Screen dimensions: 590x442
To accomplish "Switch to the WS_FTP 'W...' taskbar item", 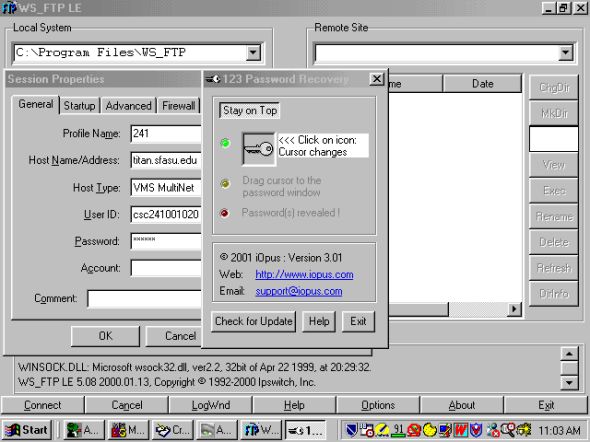I will [x=261, y=430].
